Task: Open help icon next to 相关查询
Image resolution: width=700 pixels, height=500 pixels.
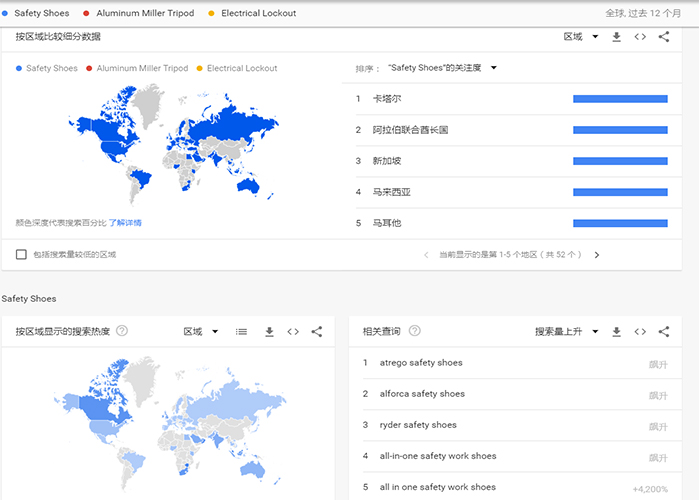Action: (414, 331)
